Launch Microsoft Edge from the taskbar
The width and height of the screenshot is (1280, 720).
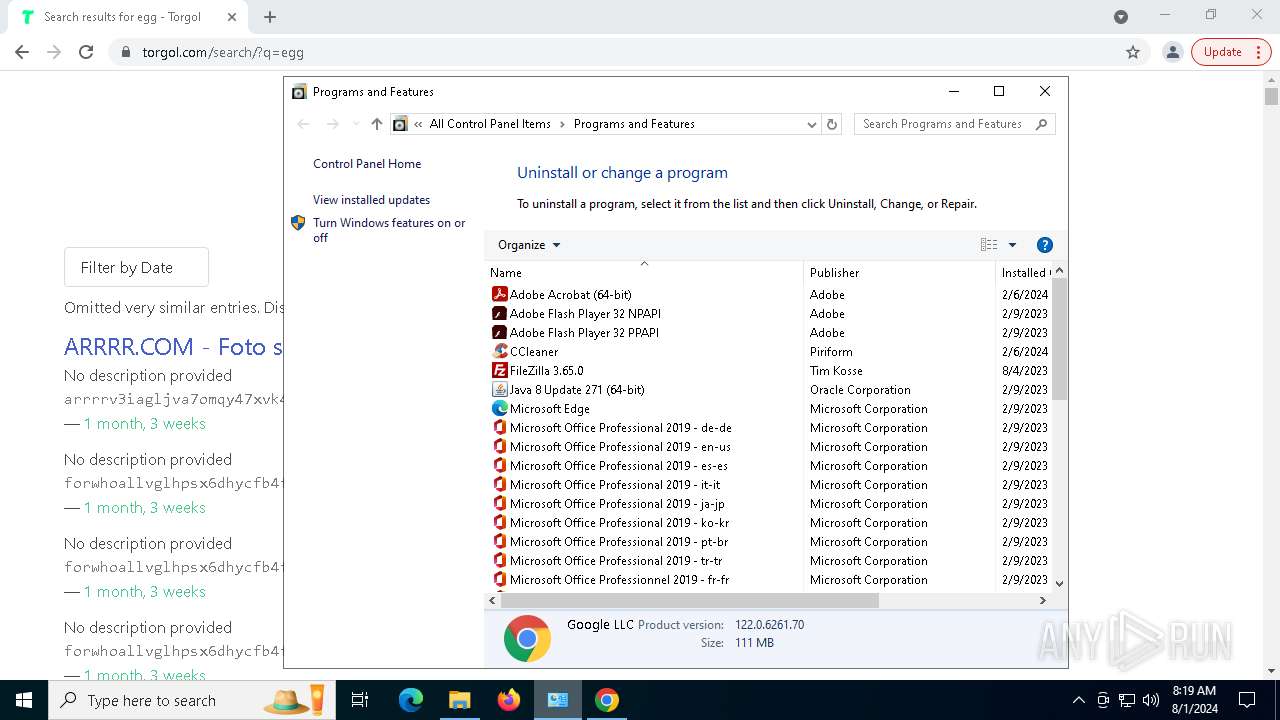pos(411,700)
